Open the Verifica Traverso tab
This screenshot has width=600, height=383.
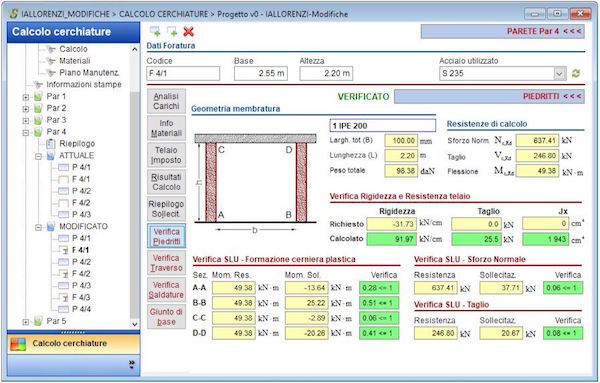(x=166, y=263)
